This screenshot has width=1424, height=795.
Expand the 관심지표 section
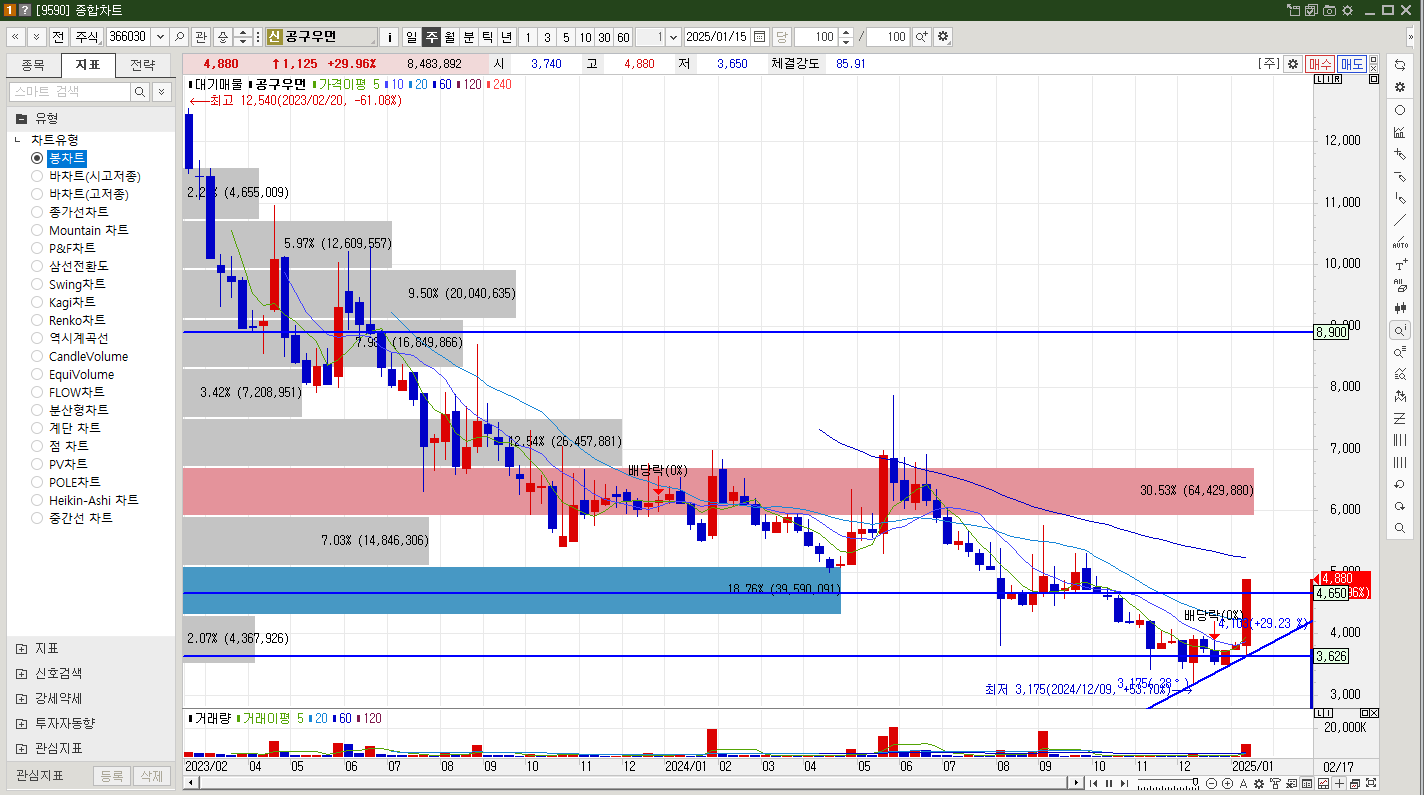point(21,748)
